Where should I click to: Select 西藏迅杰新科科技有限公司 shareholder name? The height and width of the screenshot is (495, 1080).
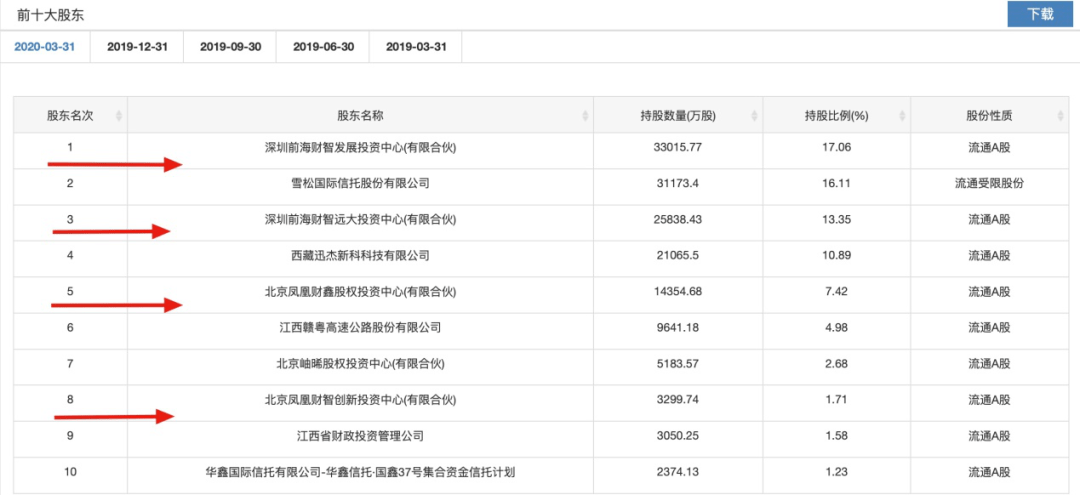pyautogui.click(x=360, y=255)
